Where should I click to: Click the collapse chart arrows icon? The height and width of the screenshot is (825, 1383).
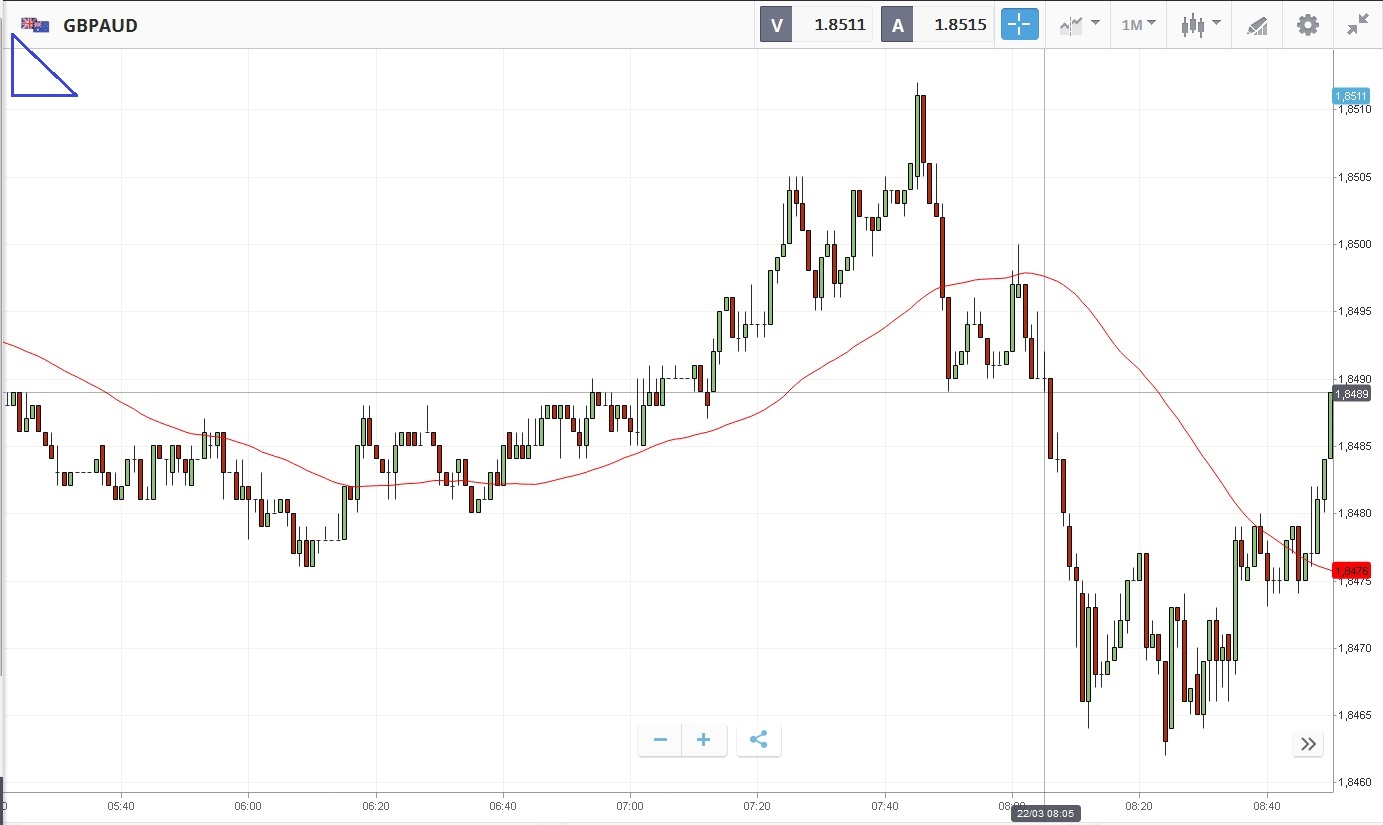coord(1357,25)
